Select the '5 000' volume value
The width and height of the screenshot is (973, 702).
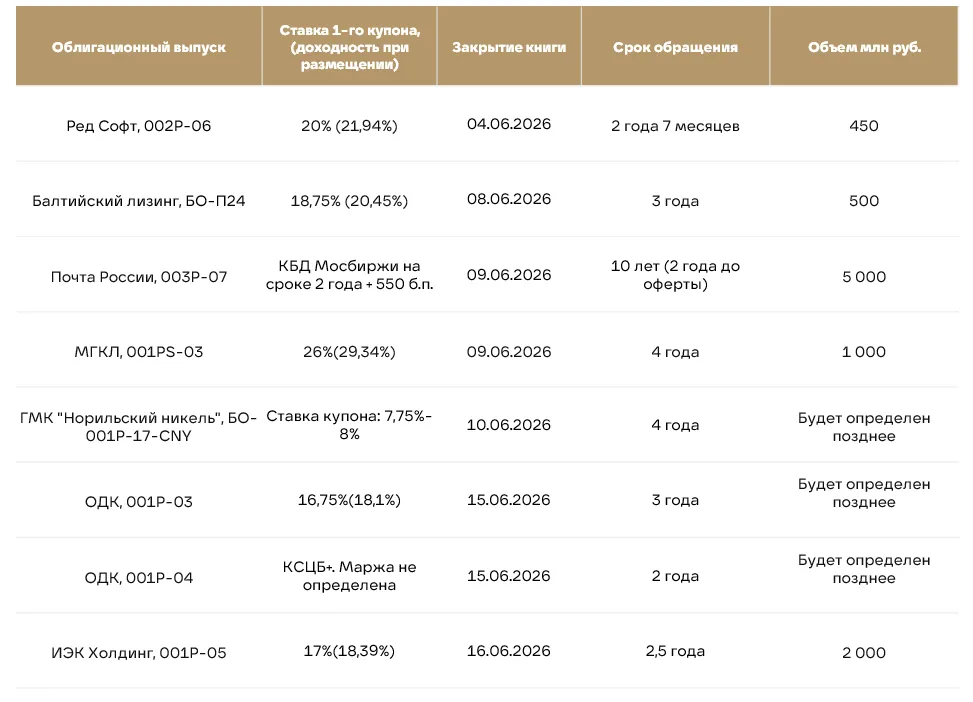click(864, 277)
